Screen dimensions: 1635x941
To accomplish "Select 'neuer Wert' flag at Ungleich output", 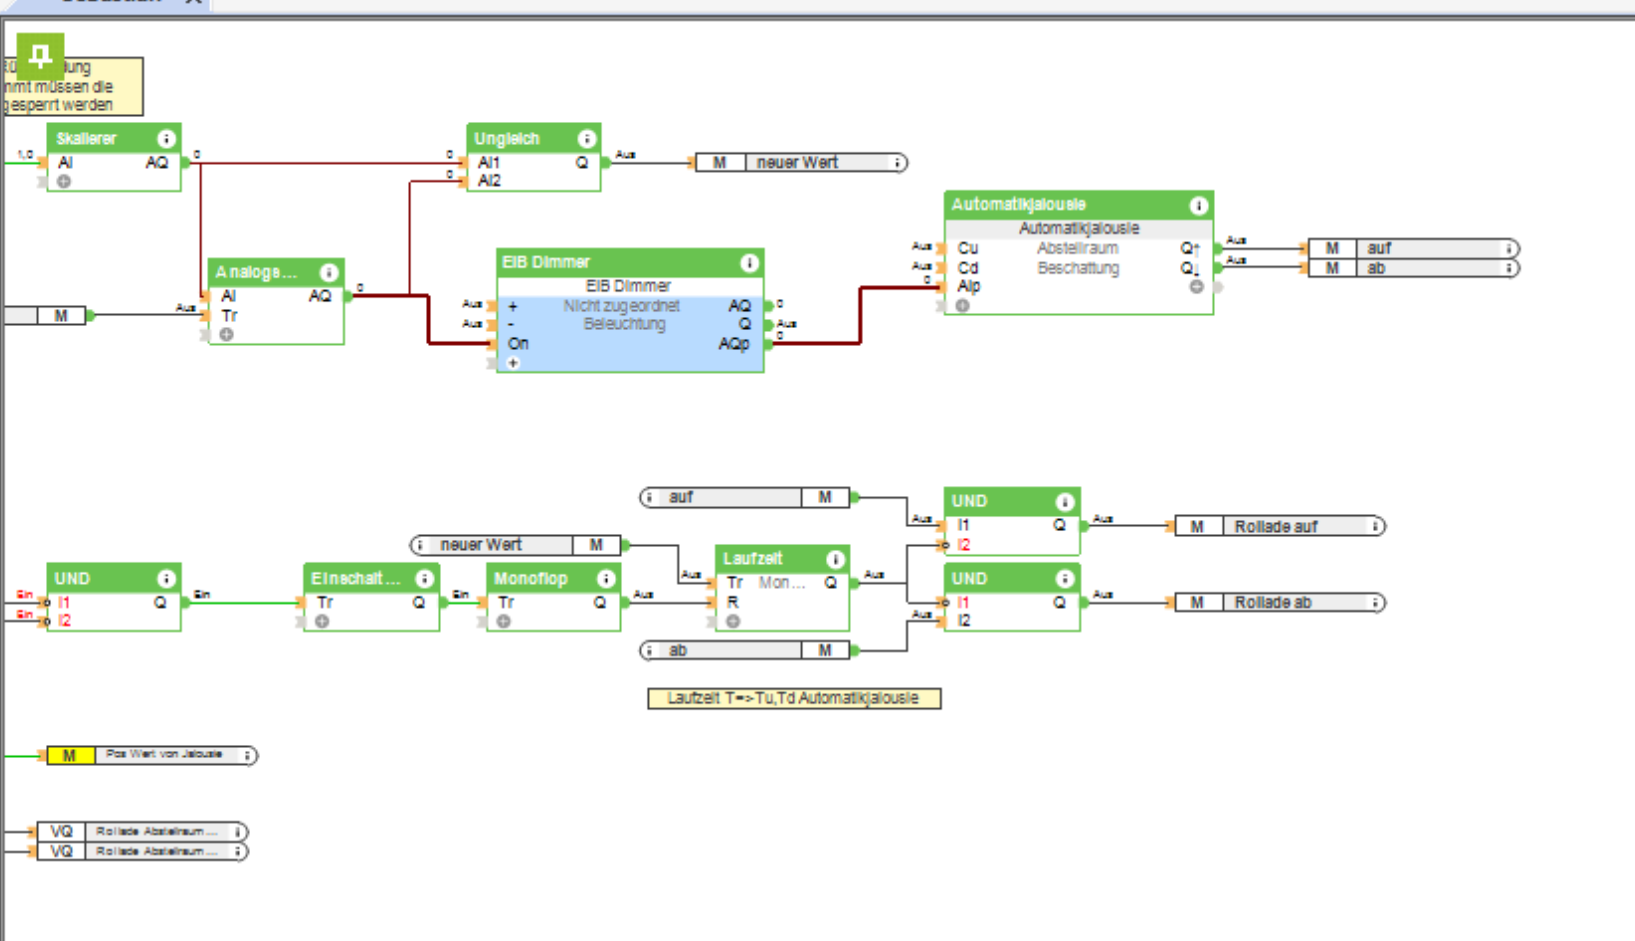I will point(802,162).
